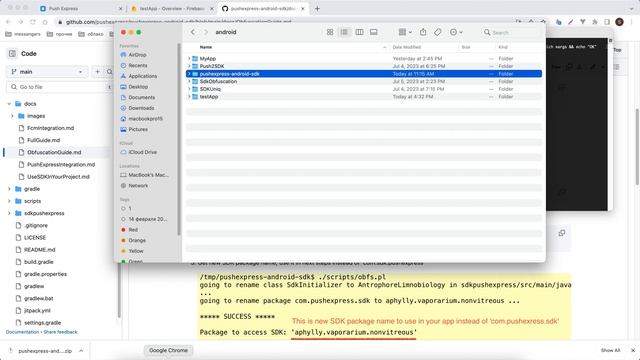Expand the images folder in GitHub tree
The height and width of the screenshot is (360, 640).
(12, 116)
